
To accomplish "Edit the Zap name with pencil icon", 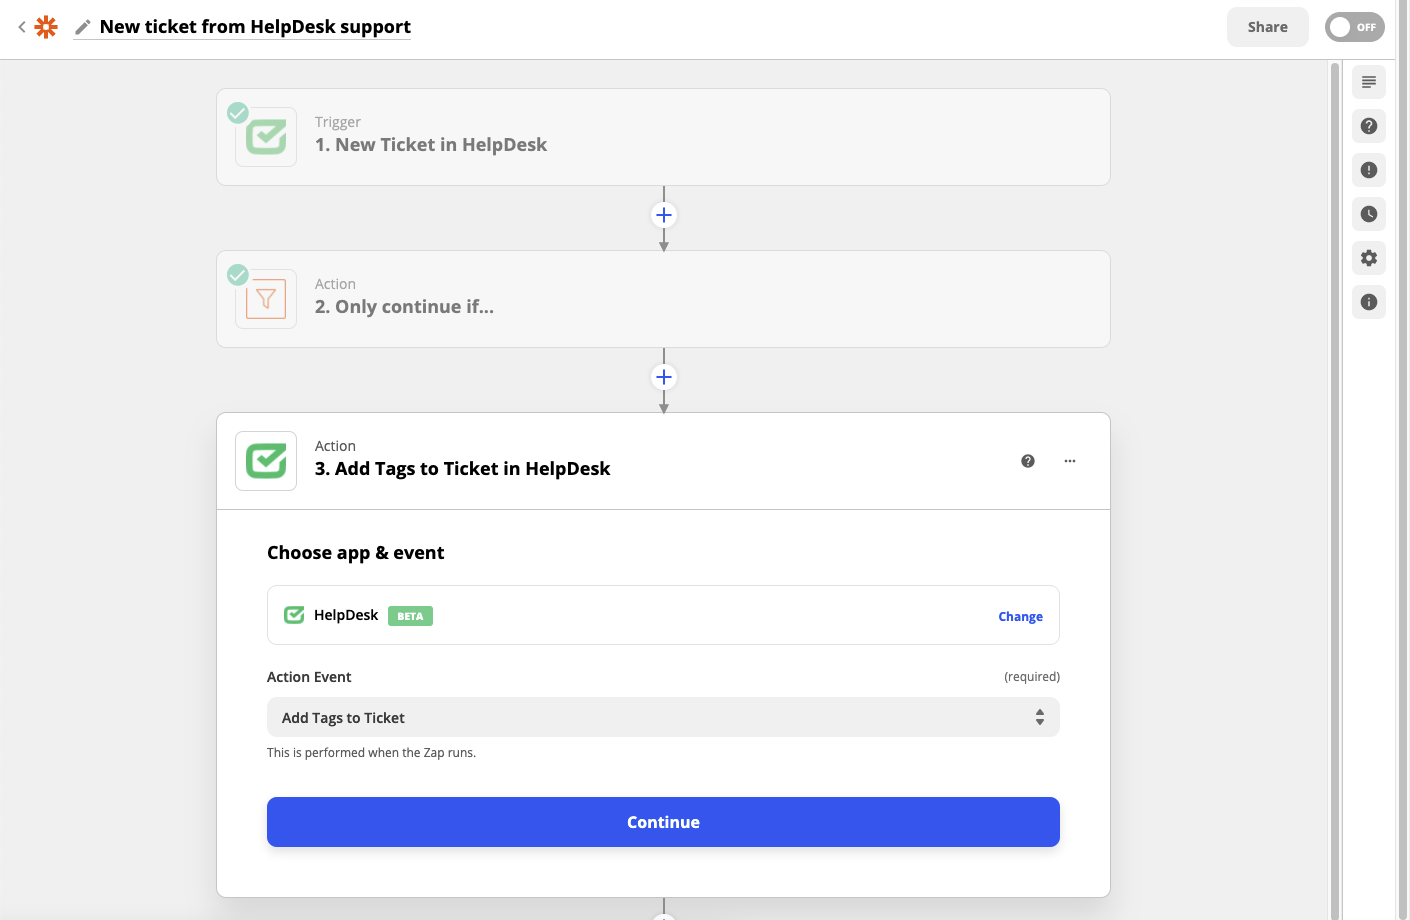I will (83, 27).
